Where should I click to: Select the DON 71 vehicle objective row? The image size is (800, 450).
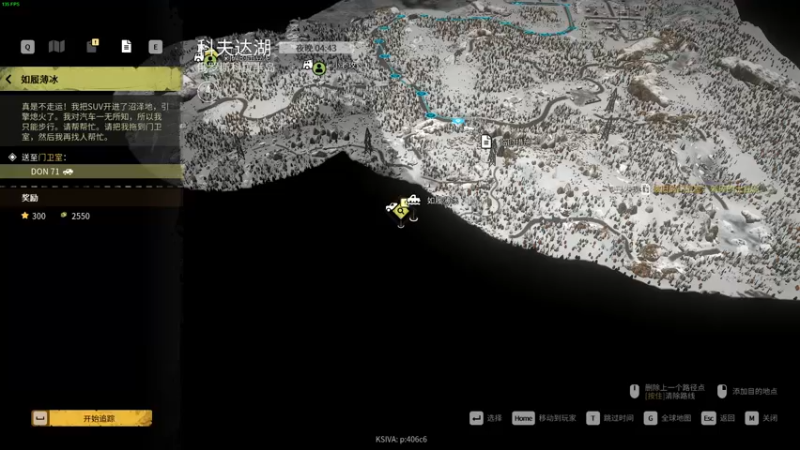91,171
